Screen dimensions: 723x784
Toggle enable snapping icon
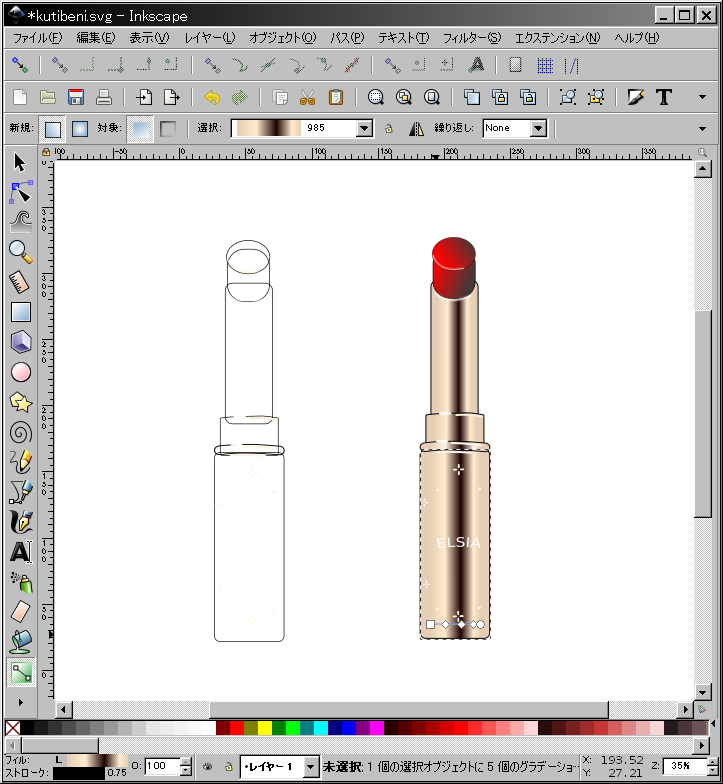[20, 66]
